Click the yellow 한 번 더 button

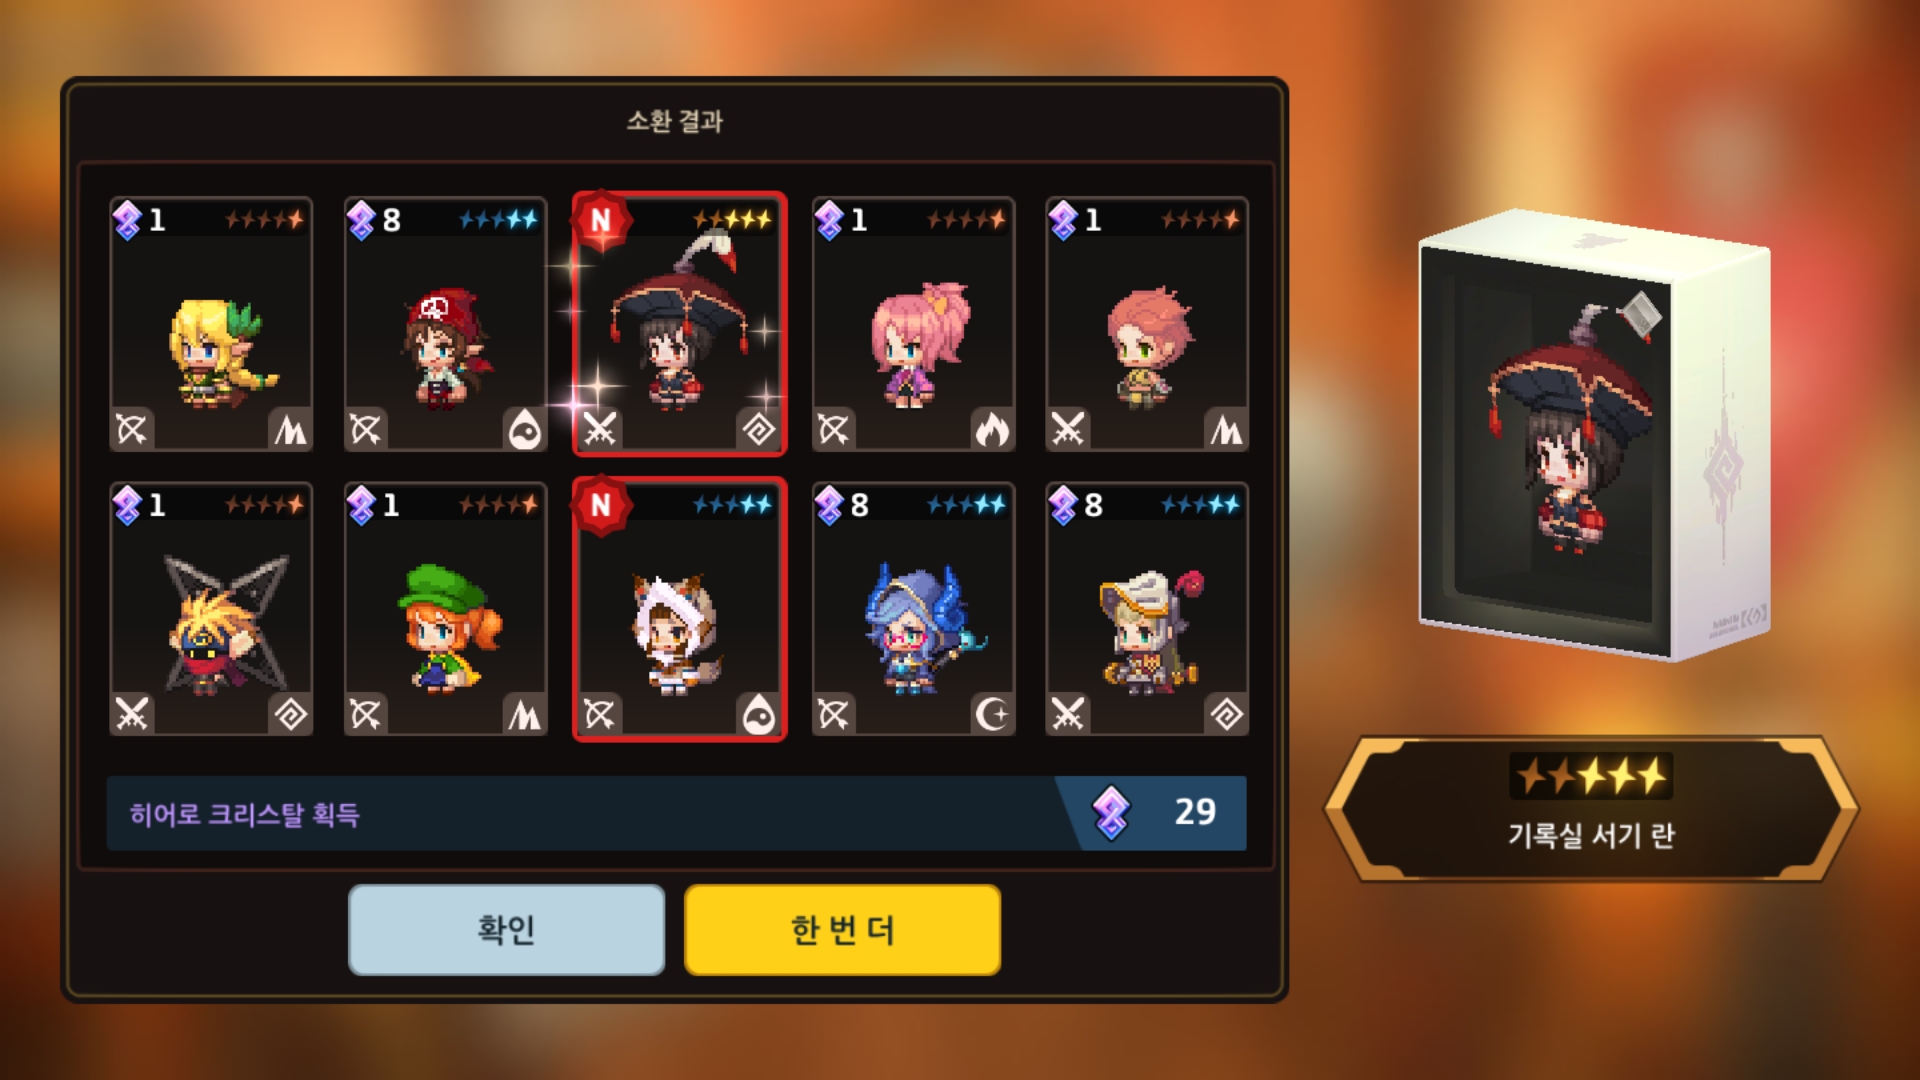[x=842, y=929]
